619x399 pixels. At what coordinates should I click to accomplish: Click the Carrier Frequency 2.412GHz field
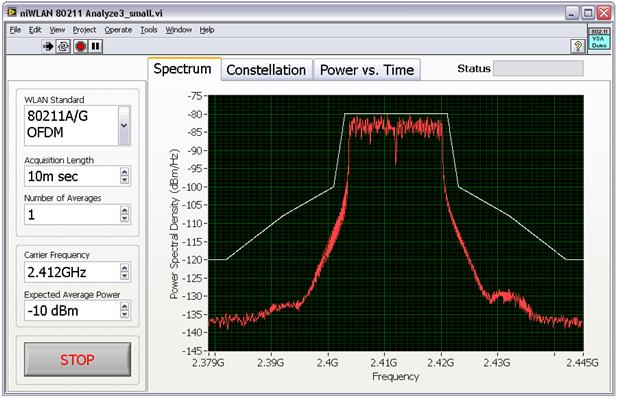pyautogui.click(x=72, y=272)
